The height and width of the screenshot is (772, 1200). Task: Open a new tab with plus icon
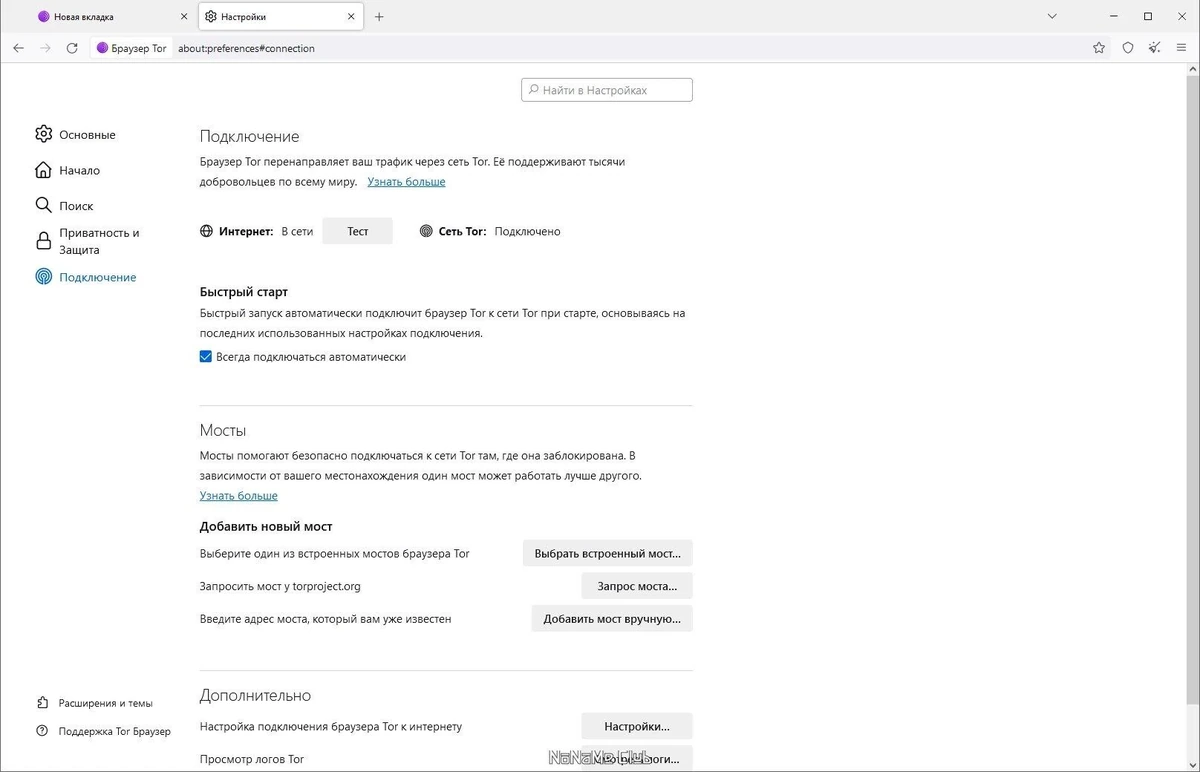[379, 17]
